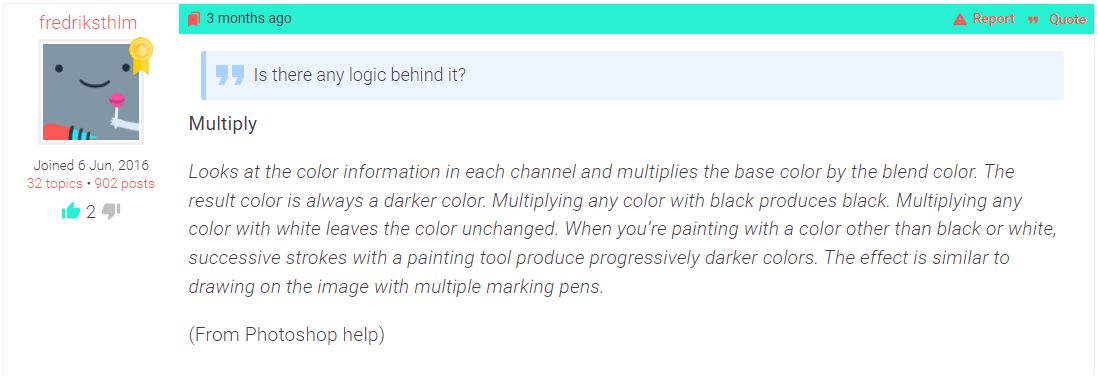Screen dimensions: 1098x376
Task: Click the Multiply heading text
Action: 223,125
